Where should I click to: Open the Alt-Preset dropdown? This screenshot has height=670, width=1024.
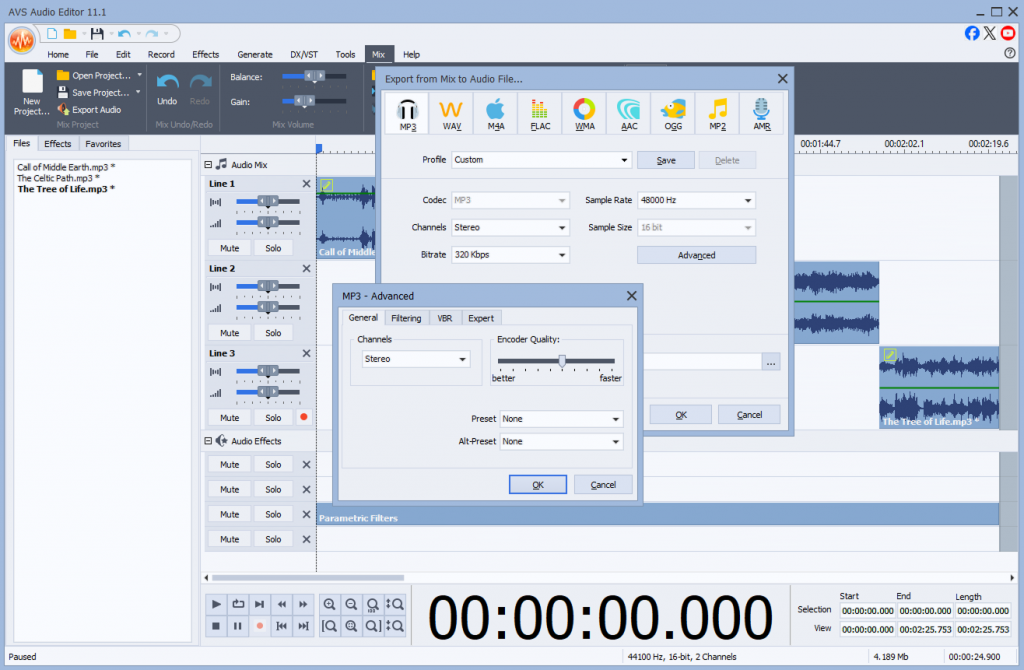(x=561, y=441)
